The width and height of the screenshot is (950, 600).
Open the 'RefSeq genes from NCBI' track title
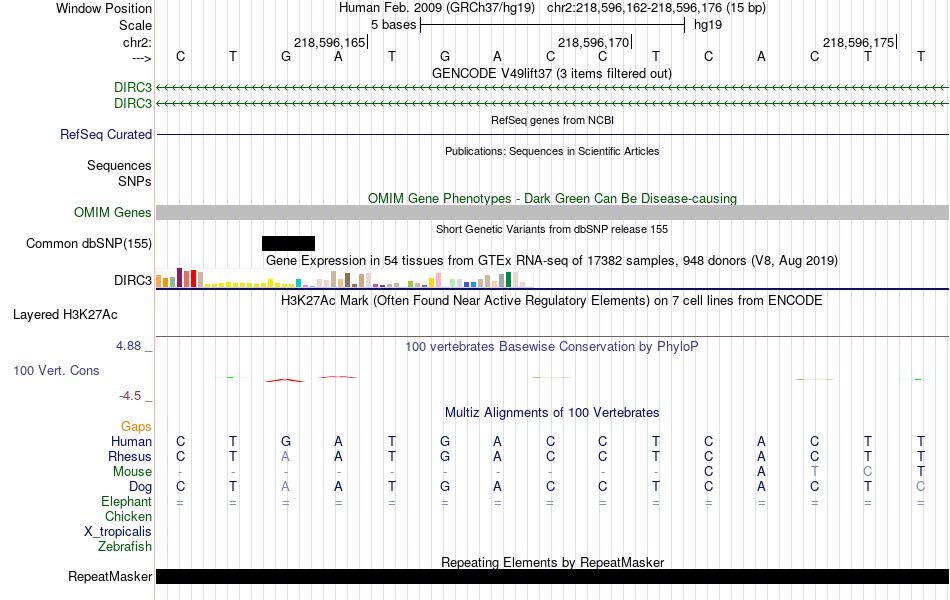(553, 120)
